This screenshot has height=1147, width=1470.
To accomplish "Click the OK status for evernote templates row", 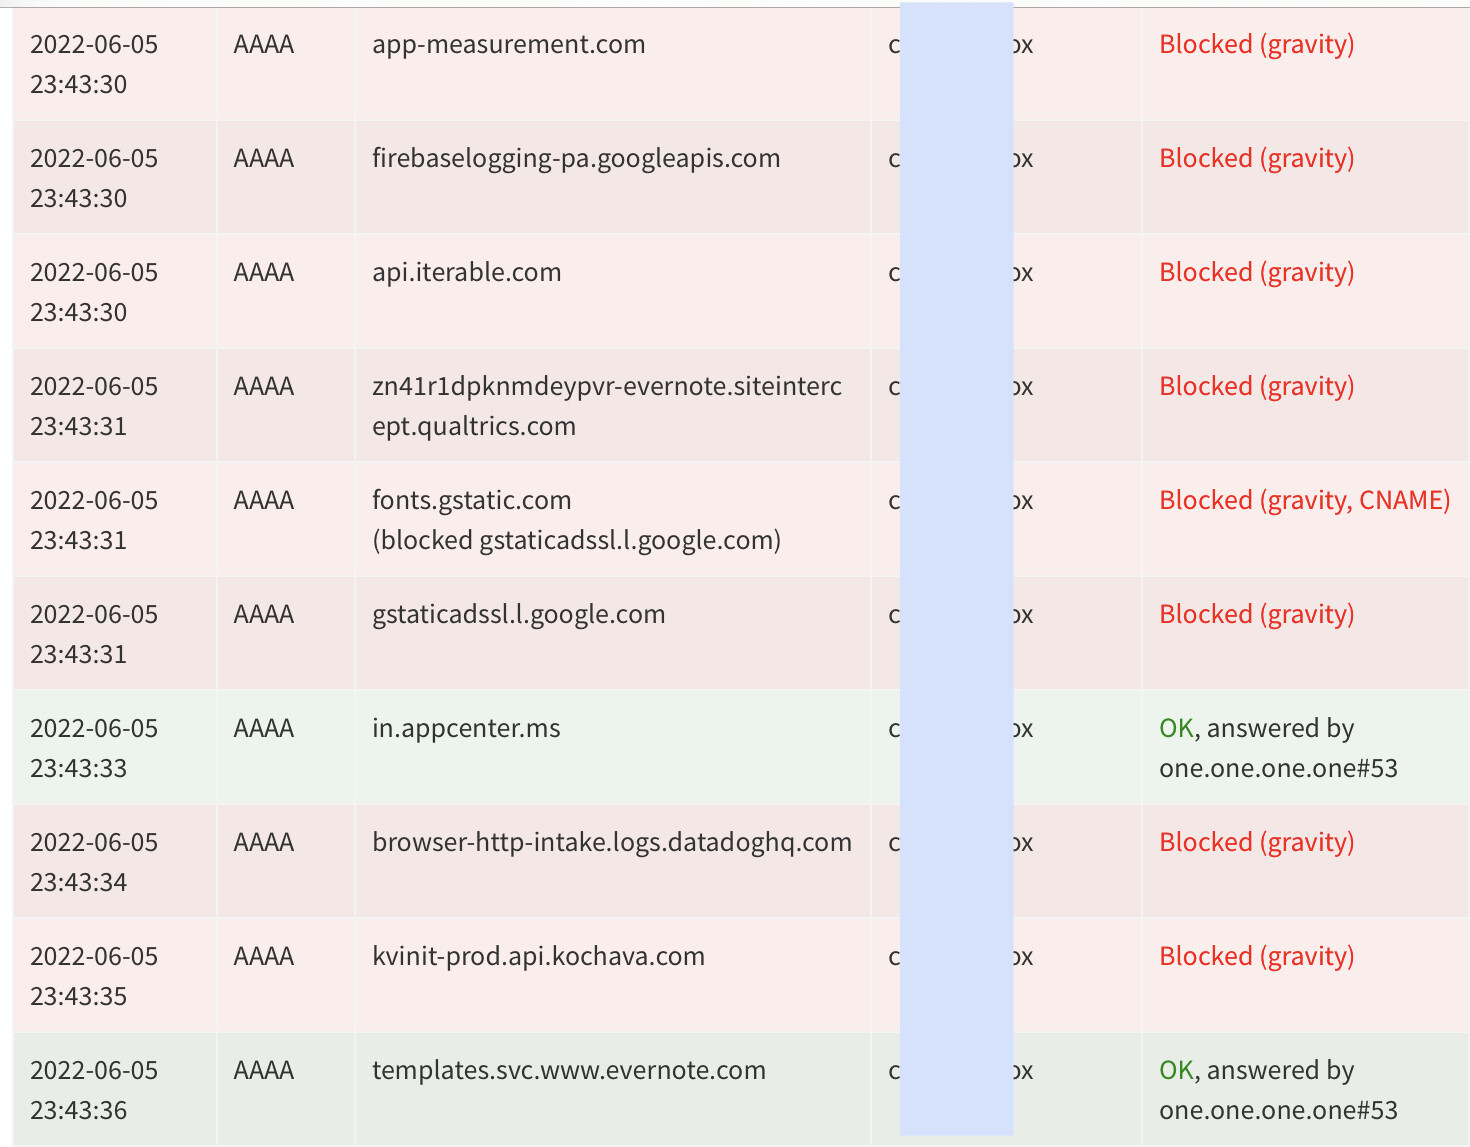I will coord(1176,1071).
